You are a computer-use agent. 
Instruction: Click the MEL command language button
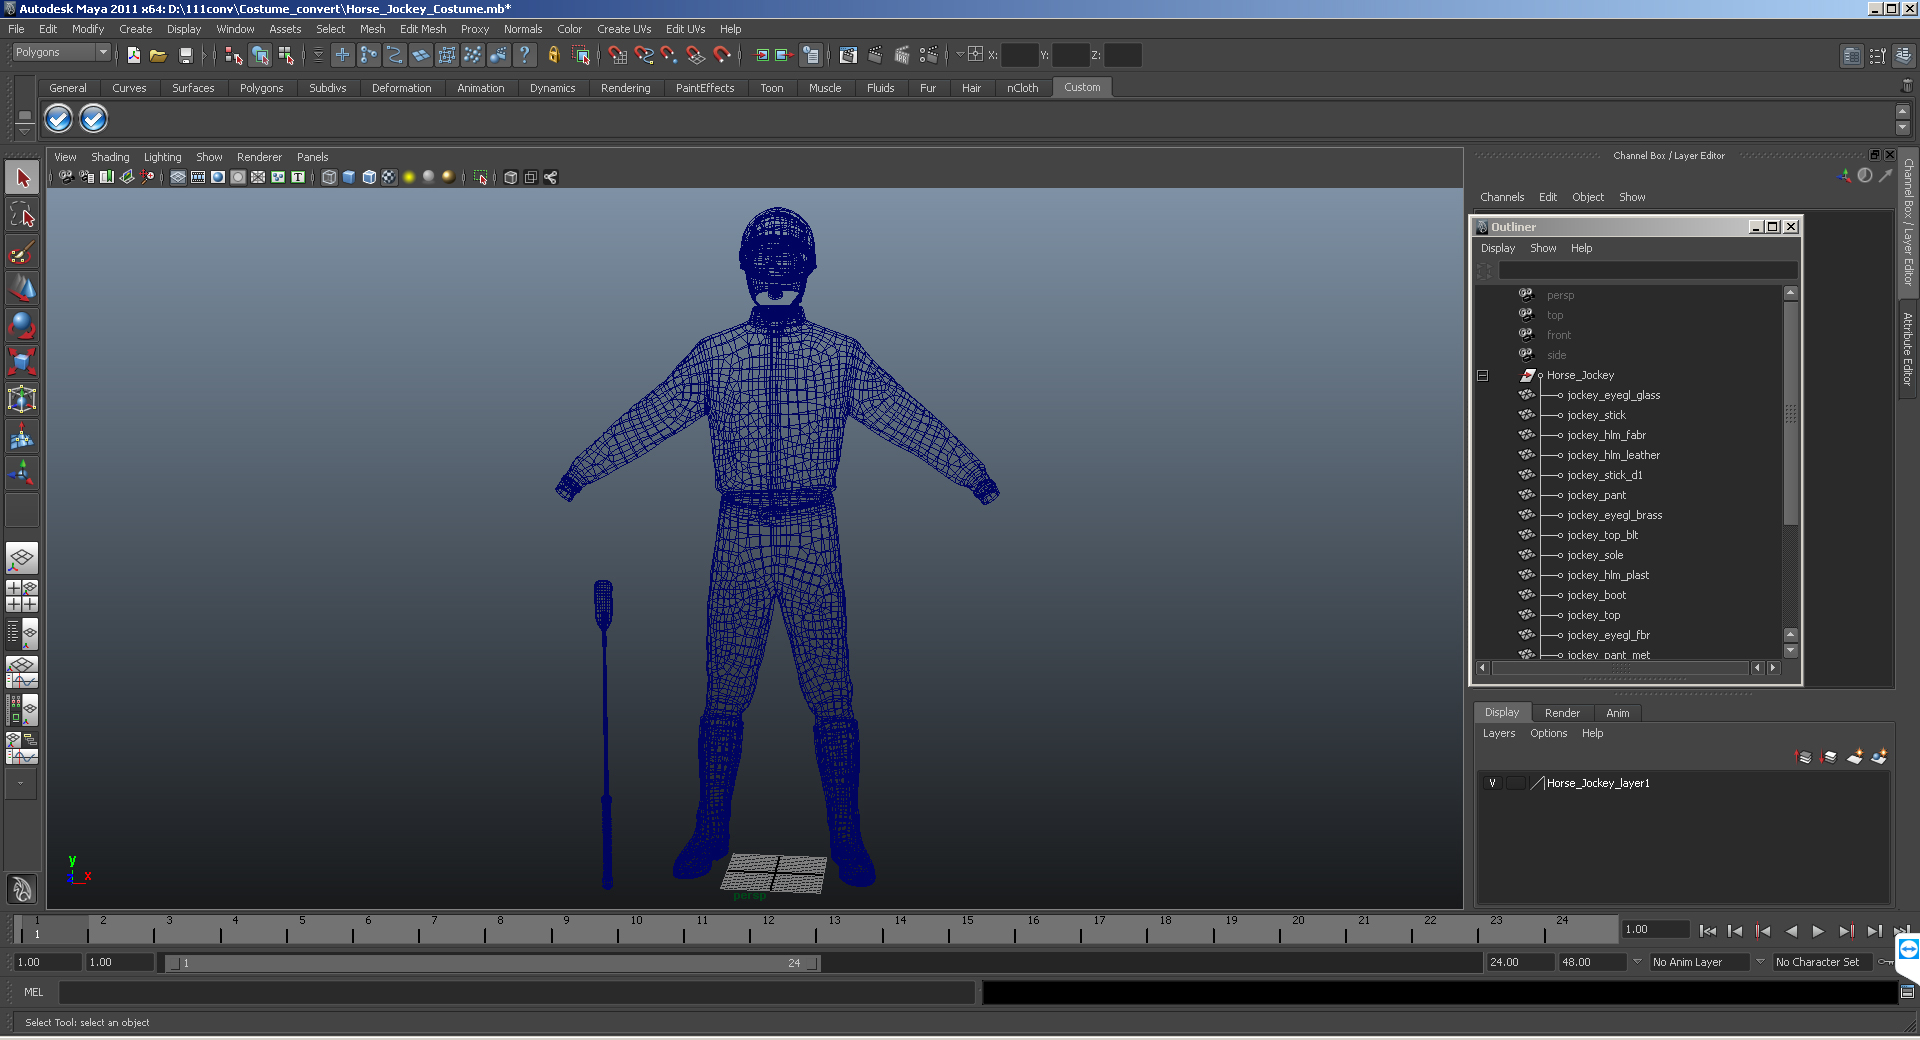tap(34, 992)
